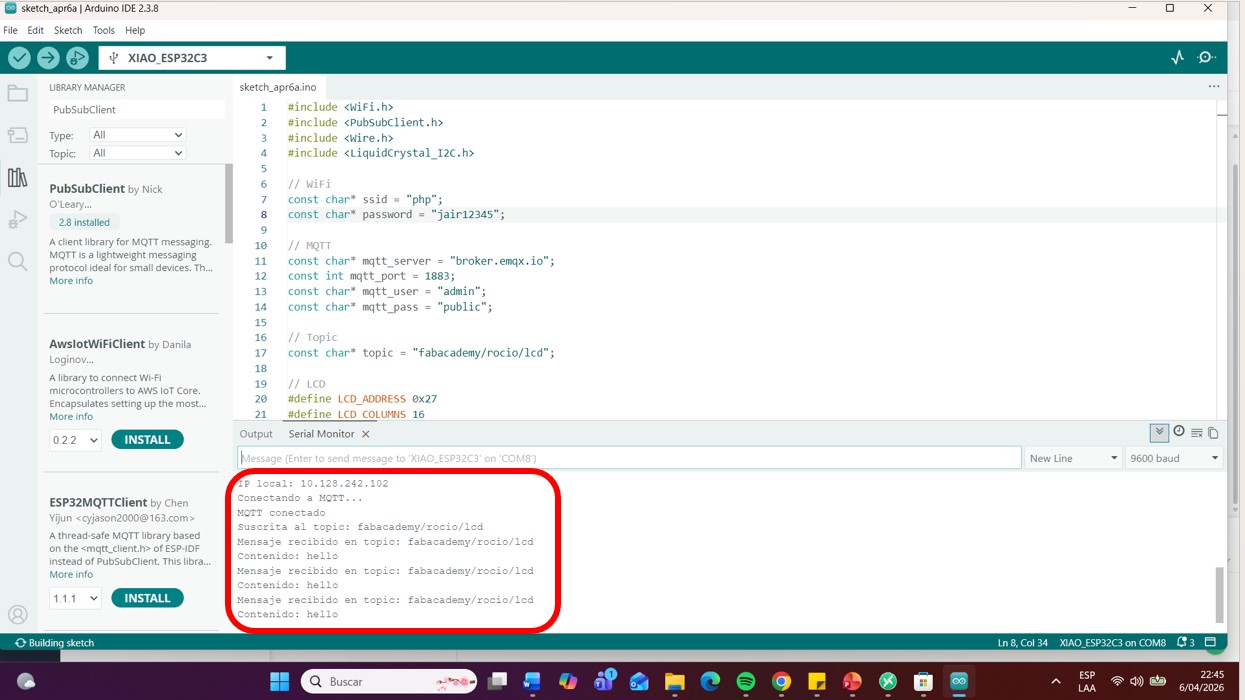Open Google Chrome from the taskbar
This screenshot has width=1245, height=700.
click(x=781, y=682)
